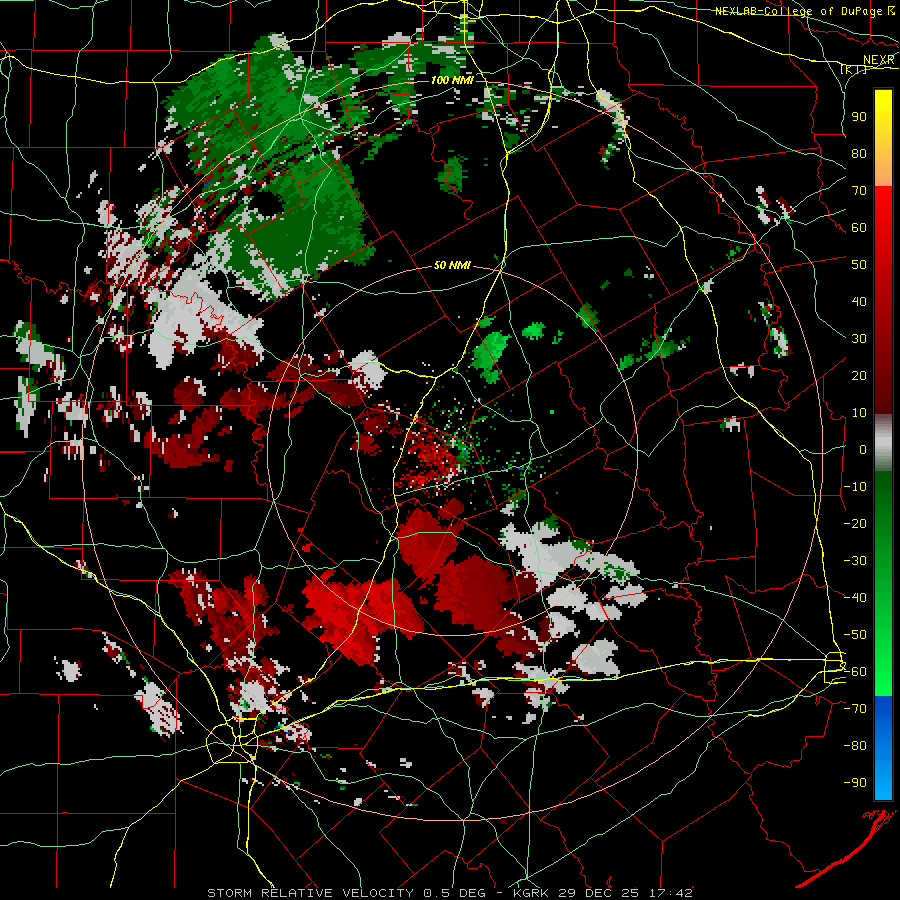Click the '100 NMI' range ring label
The image size is (900, 900).
click(452, 80)
